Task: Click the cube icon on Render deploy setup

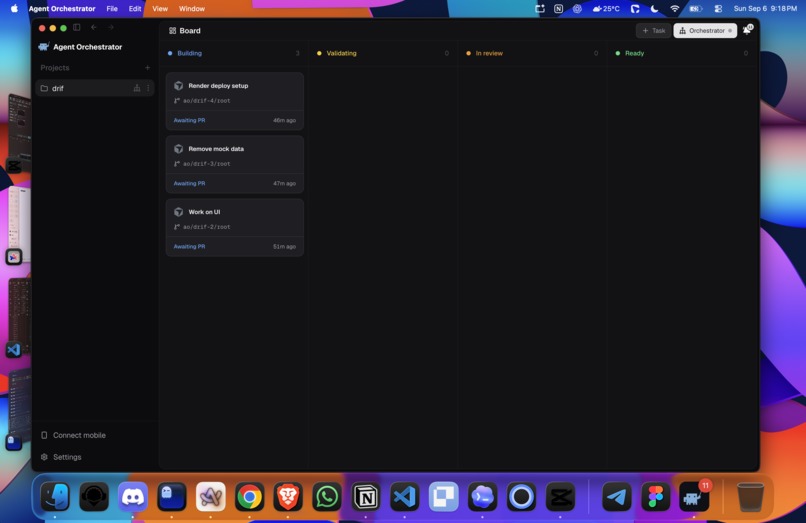Action: click(178, 86)
